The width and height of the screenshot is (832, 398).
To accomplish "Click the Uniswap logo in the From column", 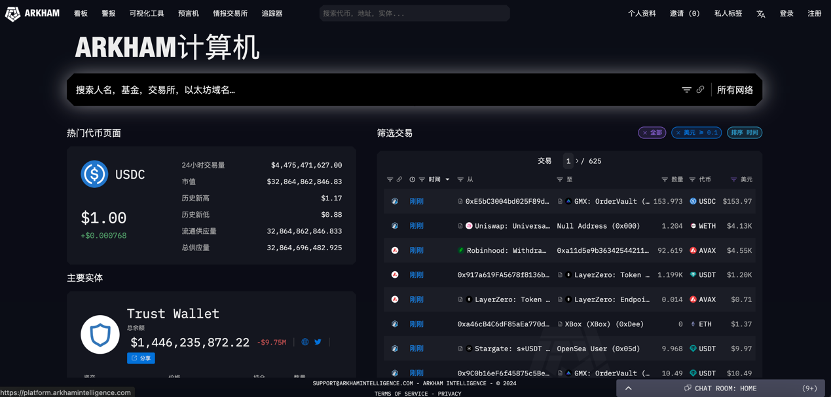I will [469, 226].
